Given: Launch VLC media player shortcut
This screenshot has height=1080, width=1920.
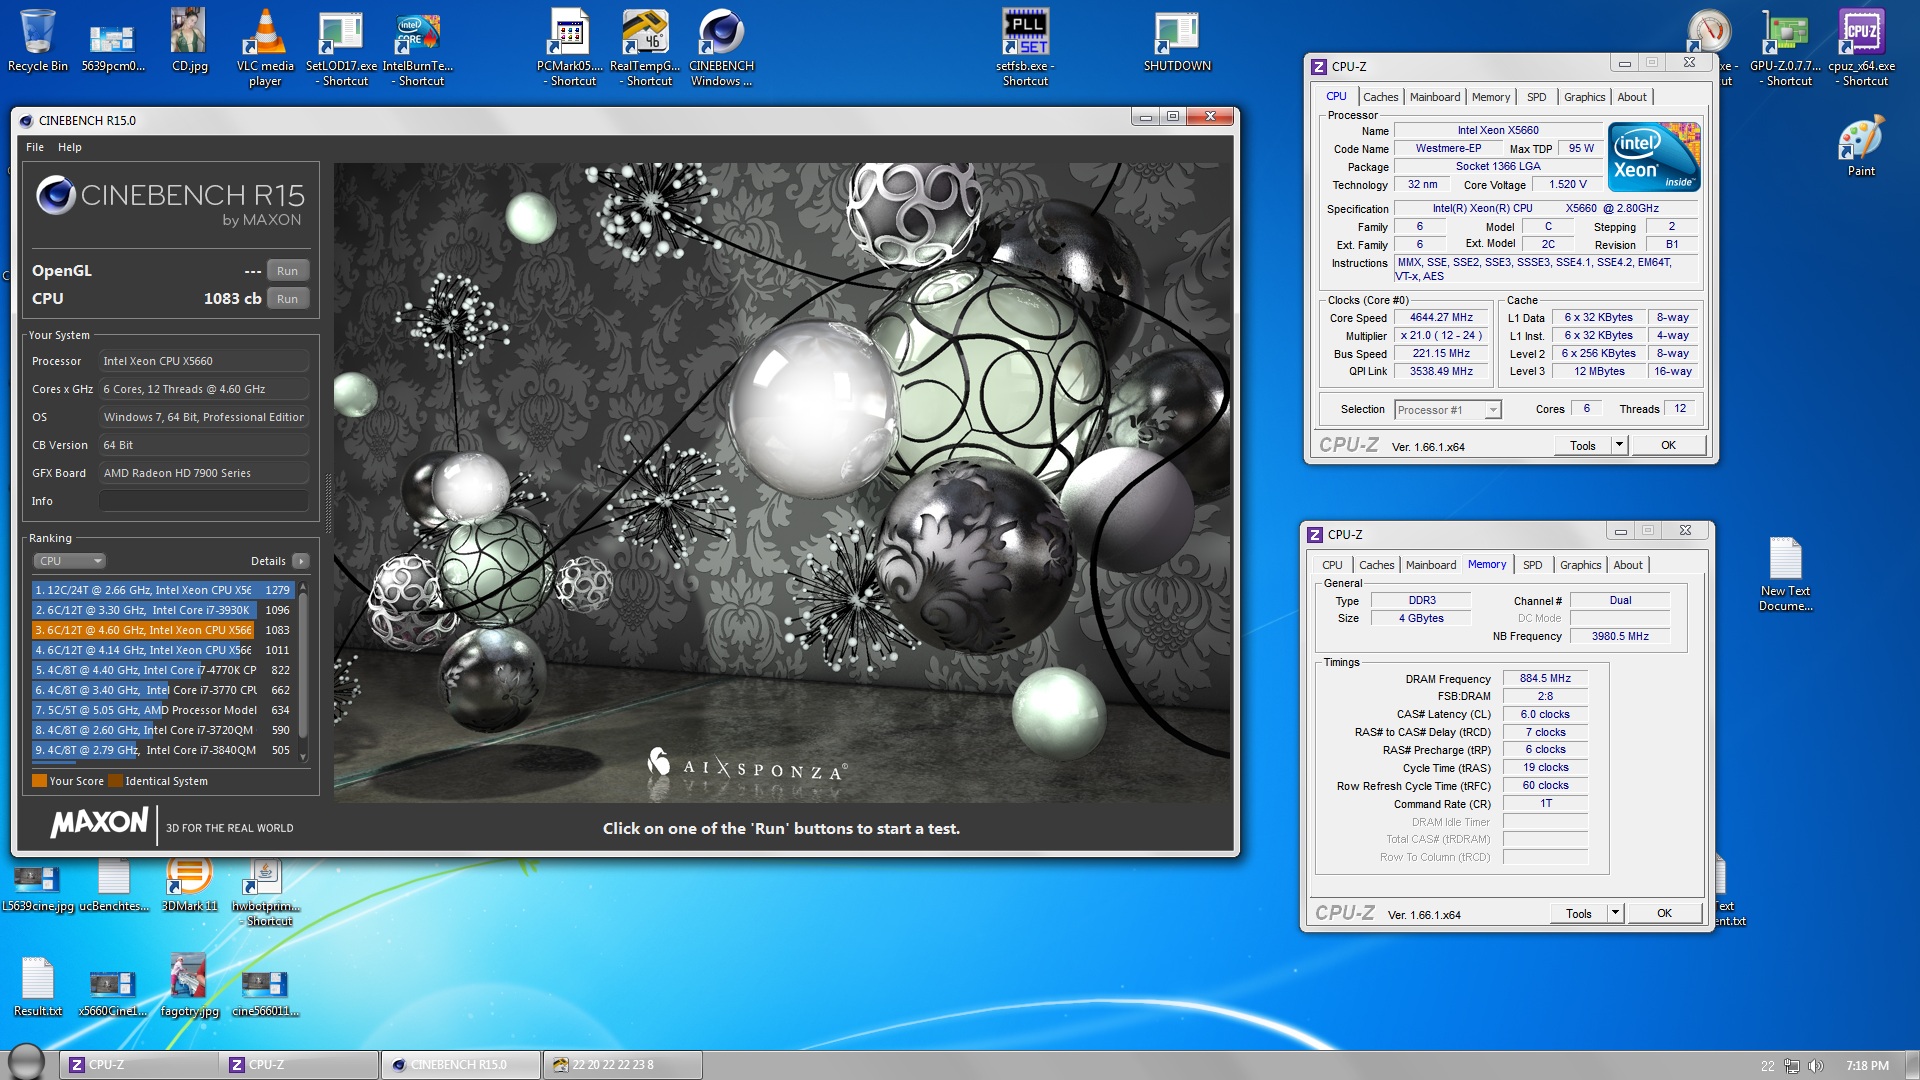Looking at the screenshot, I should [265, 47].
